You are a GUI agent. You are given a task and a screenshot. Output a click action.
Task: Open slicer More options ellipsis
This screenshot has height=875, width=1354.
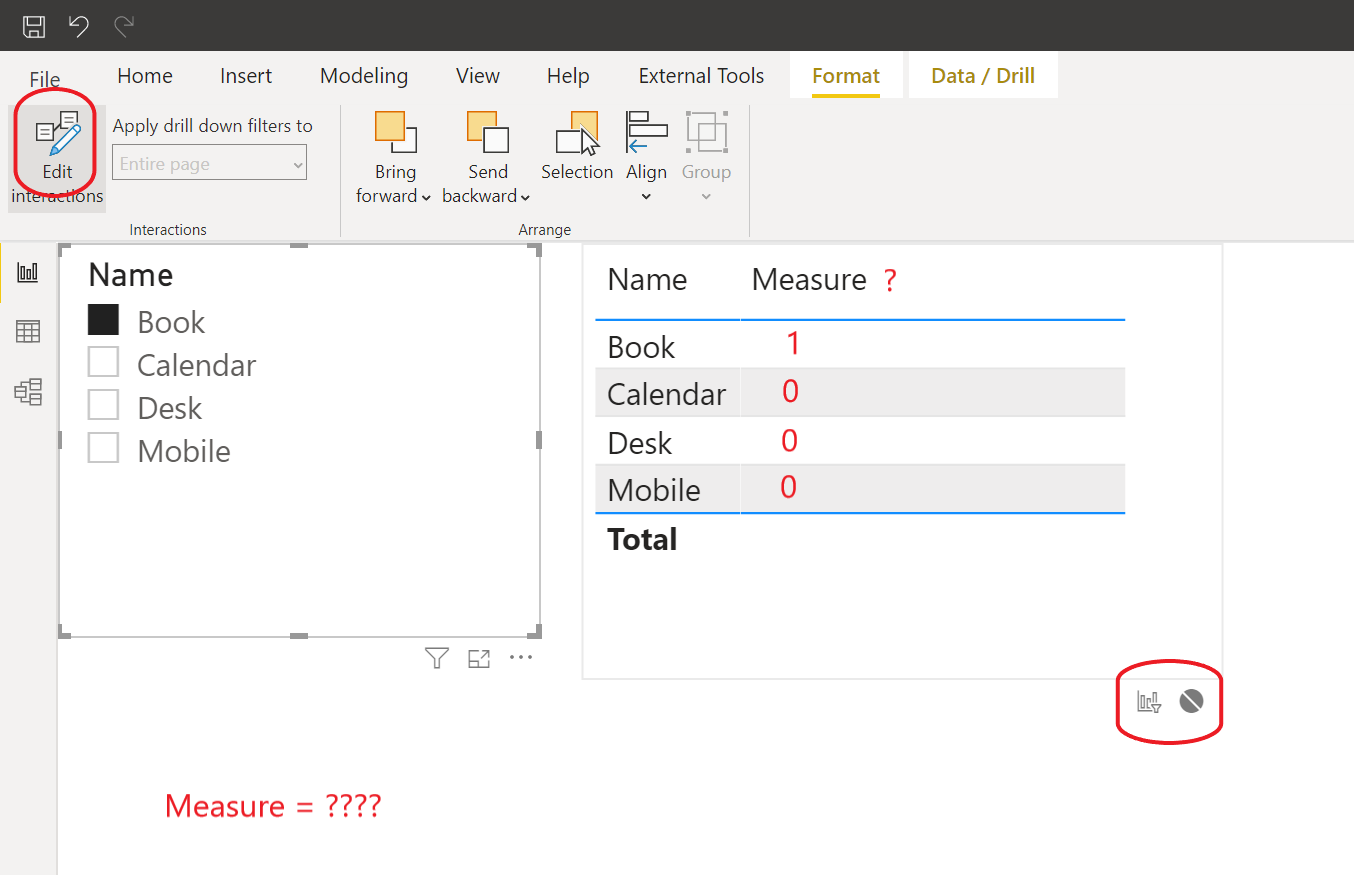click(521, 658)
